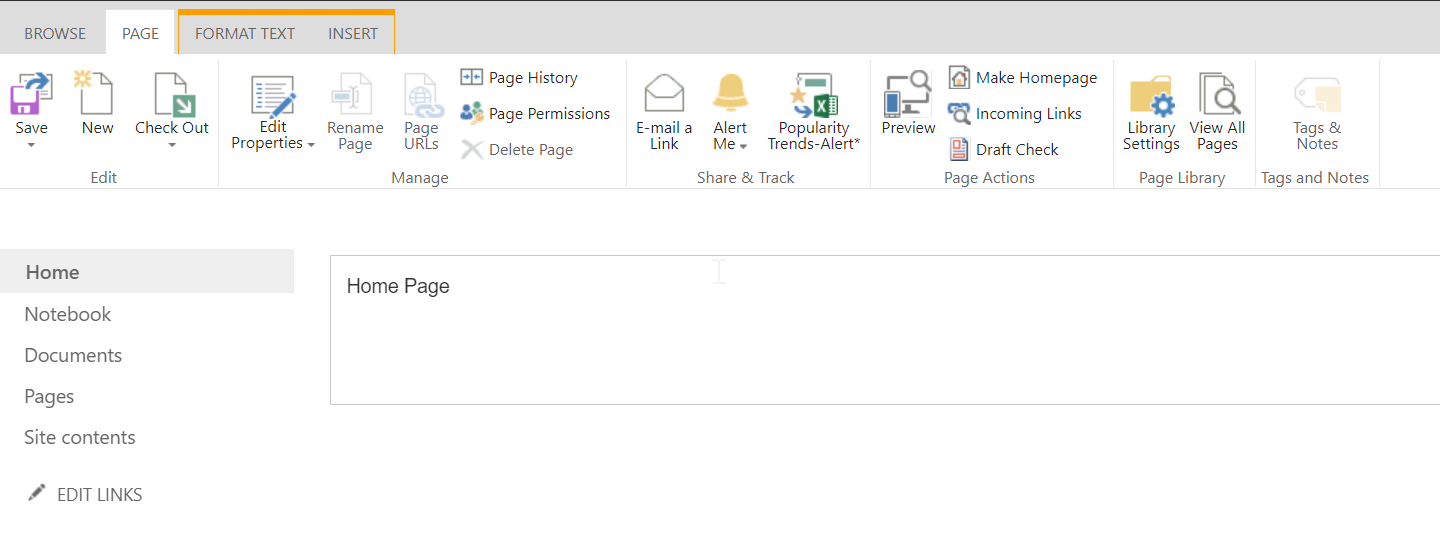Run the Draft Check action
The image size is (1440, 537).
click(x=1004, y=150)
